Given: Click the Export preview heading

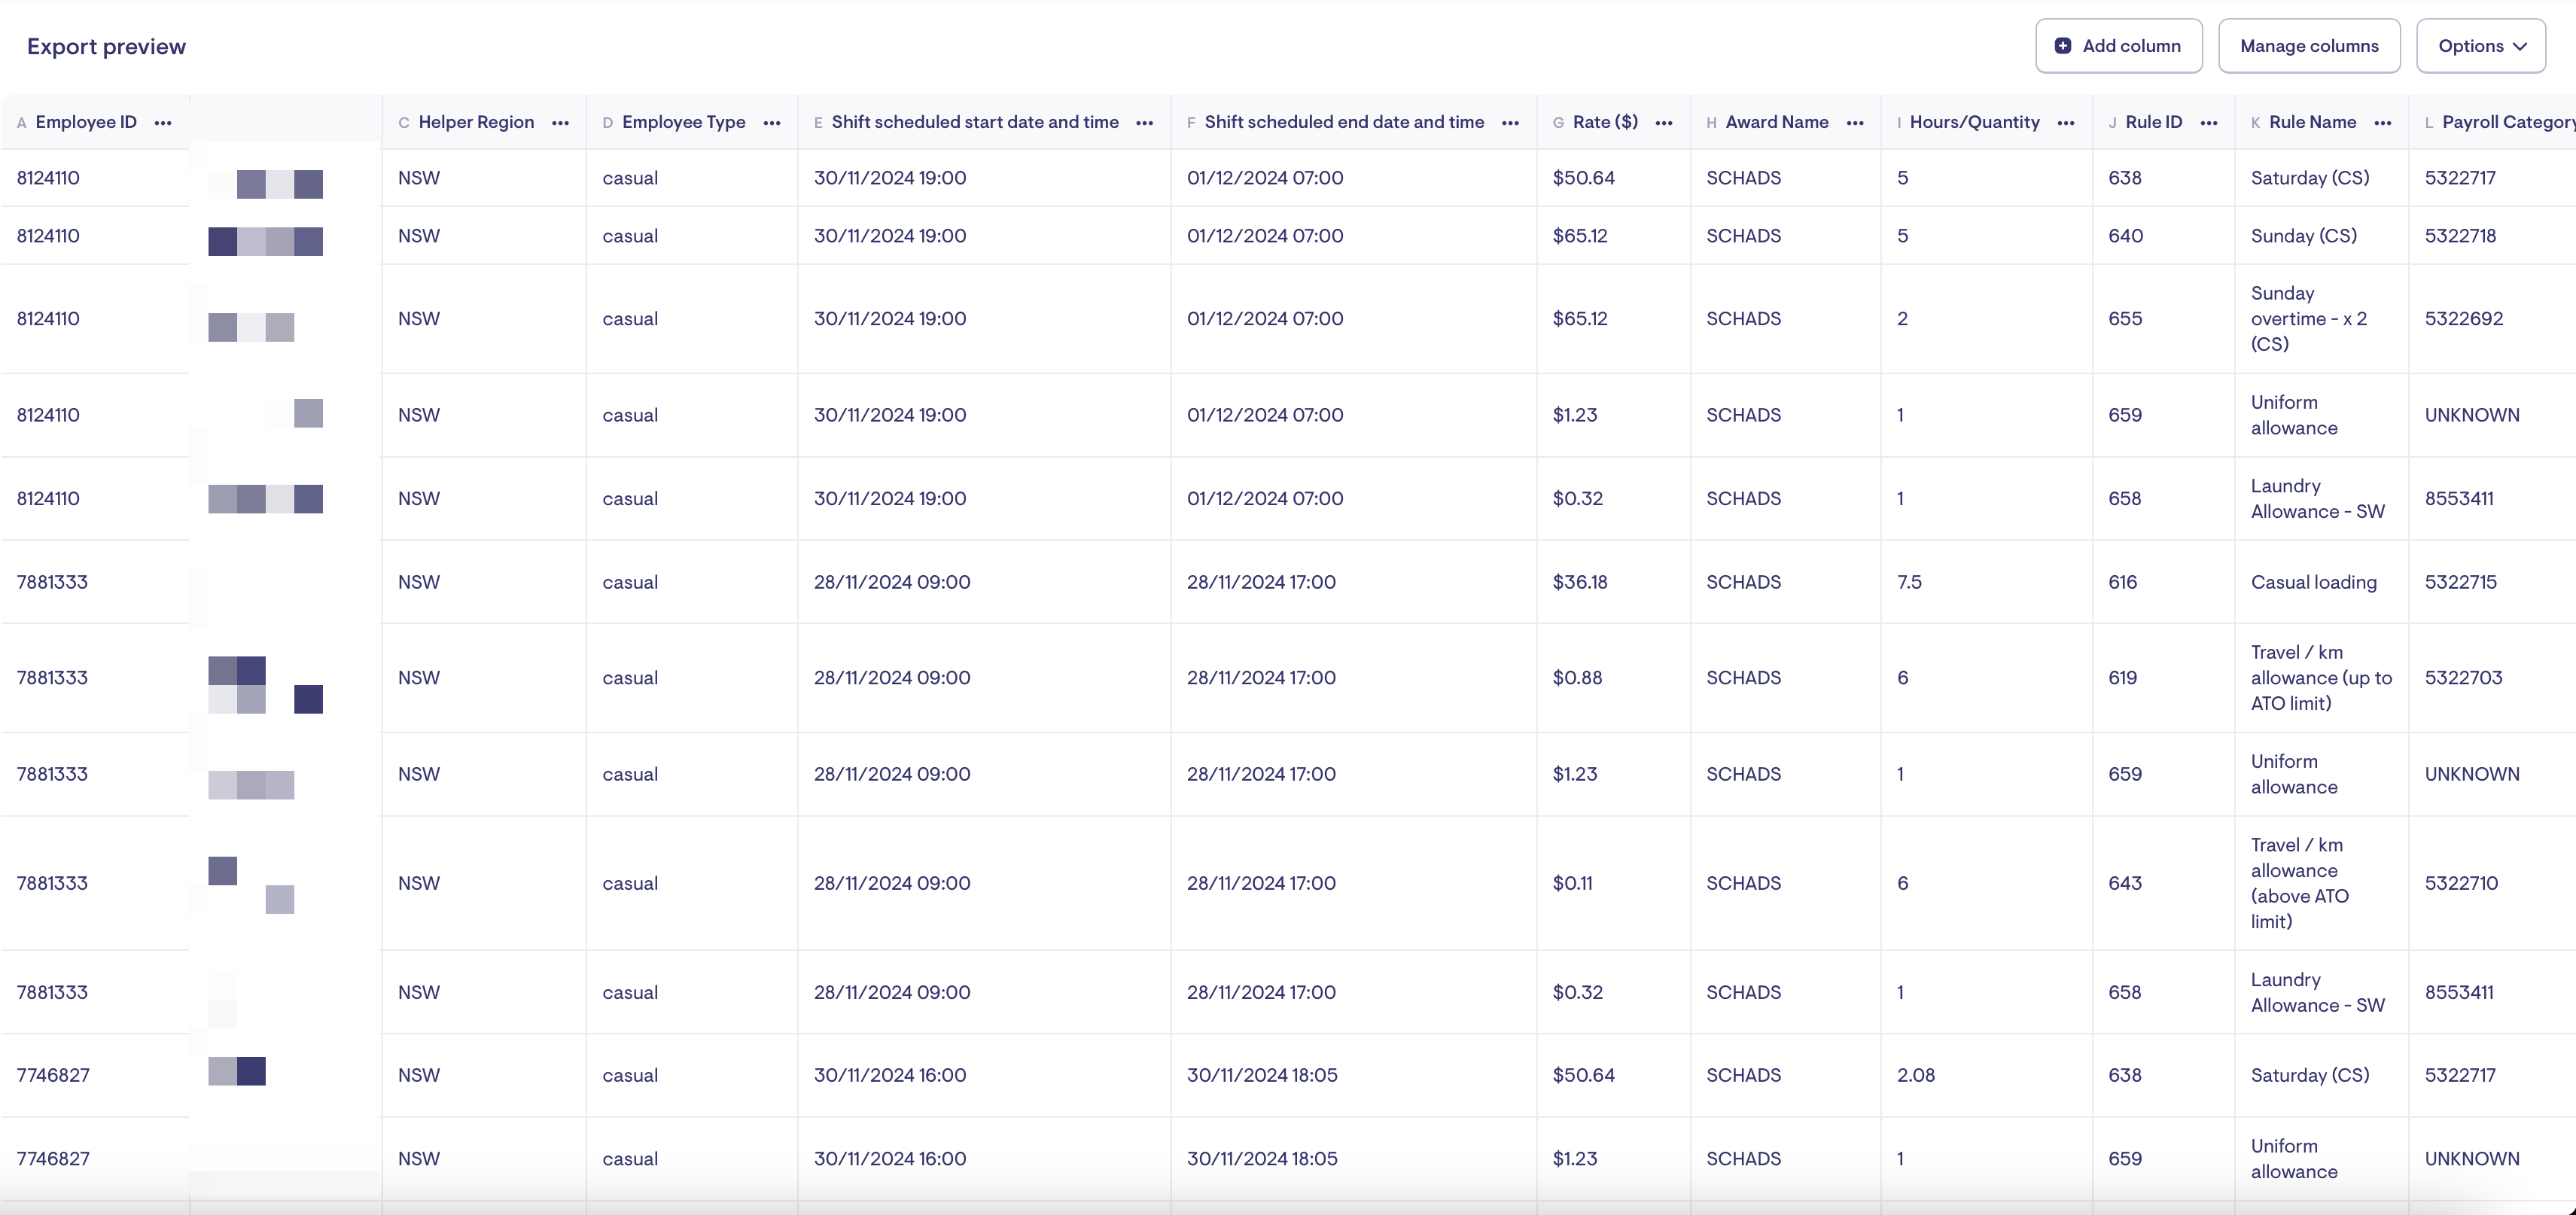Looking at the screenshot, I should (106, 46).
